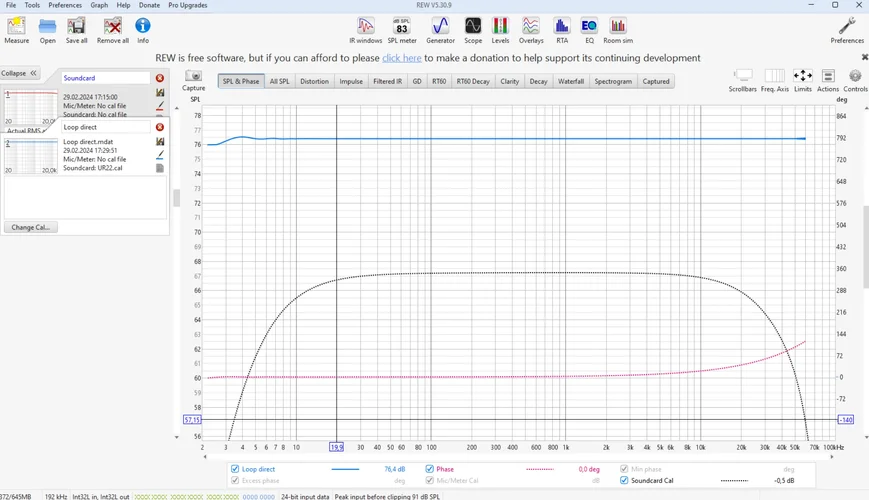Collapse the measurements panel

[x=19, y=73]
